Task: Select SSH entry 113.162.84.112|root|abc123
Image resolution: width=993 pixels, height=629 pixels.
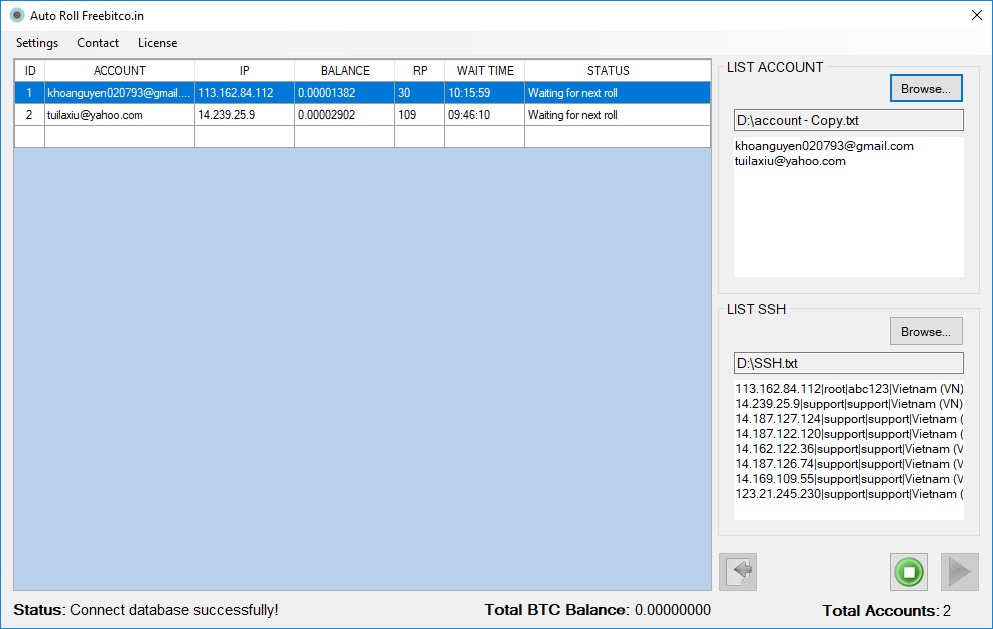Action: 849,389
